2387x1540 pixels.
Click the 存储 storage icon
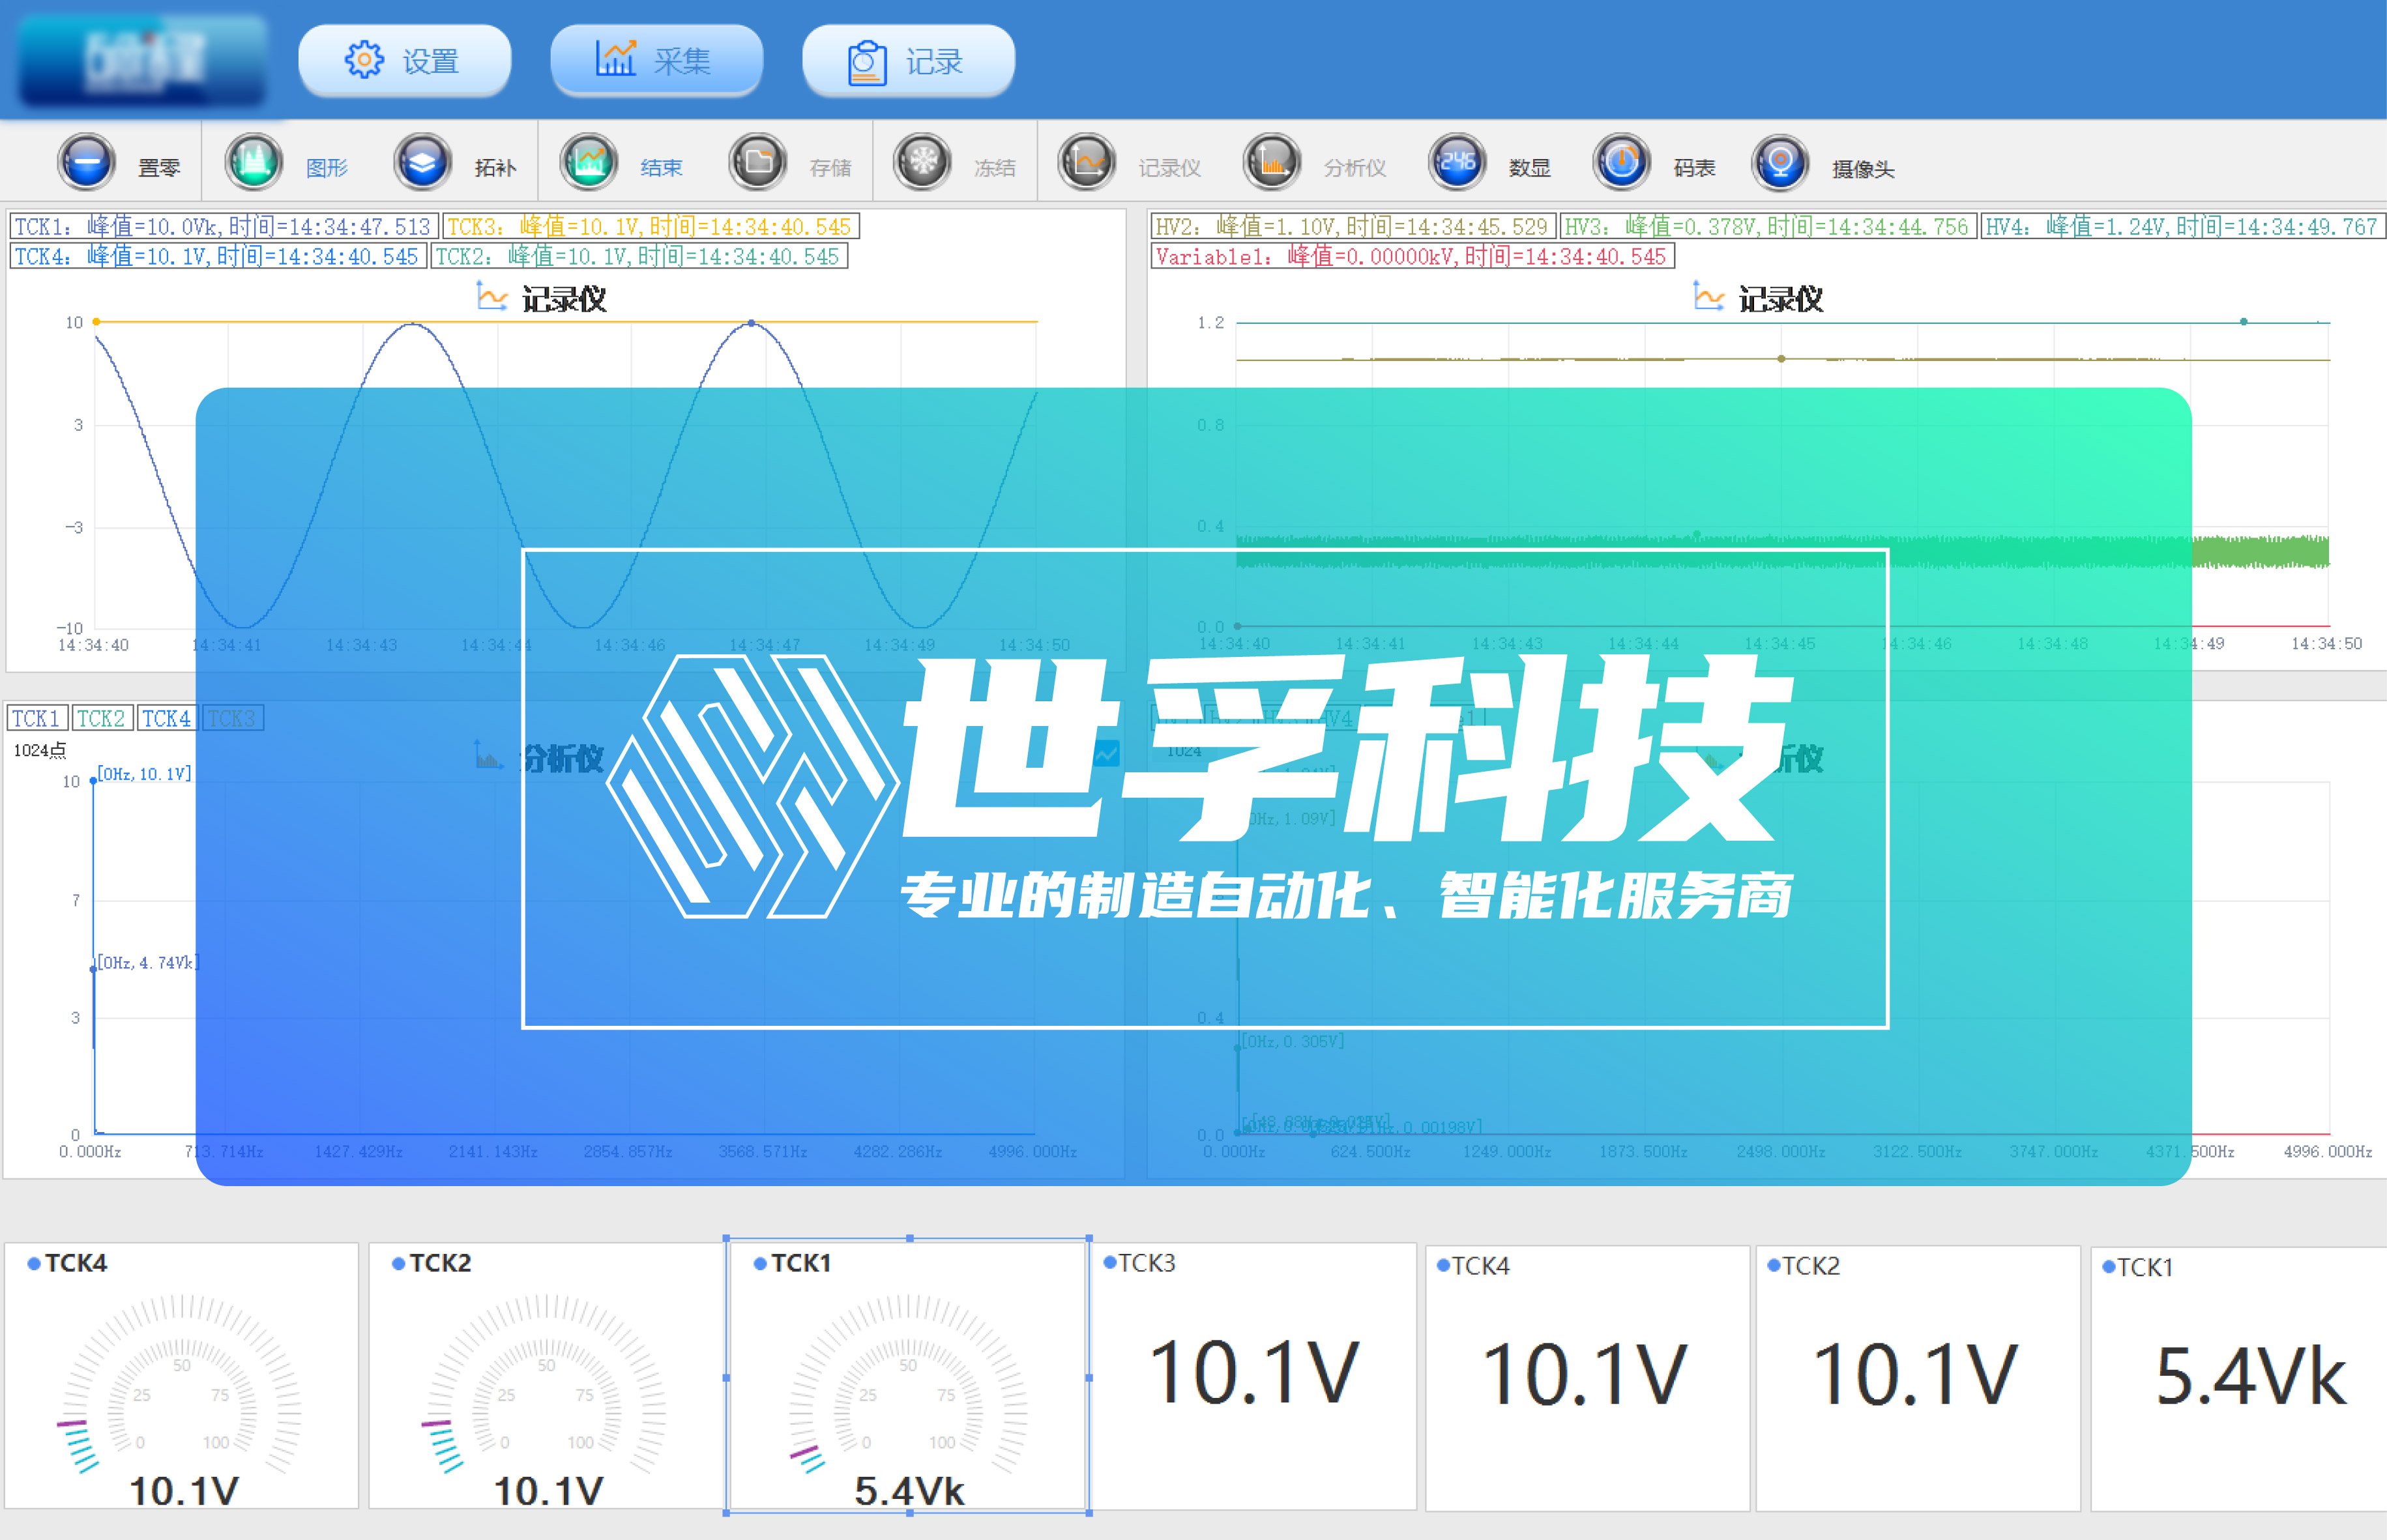tap(758, 162)
